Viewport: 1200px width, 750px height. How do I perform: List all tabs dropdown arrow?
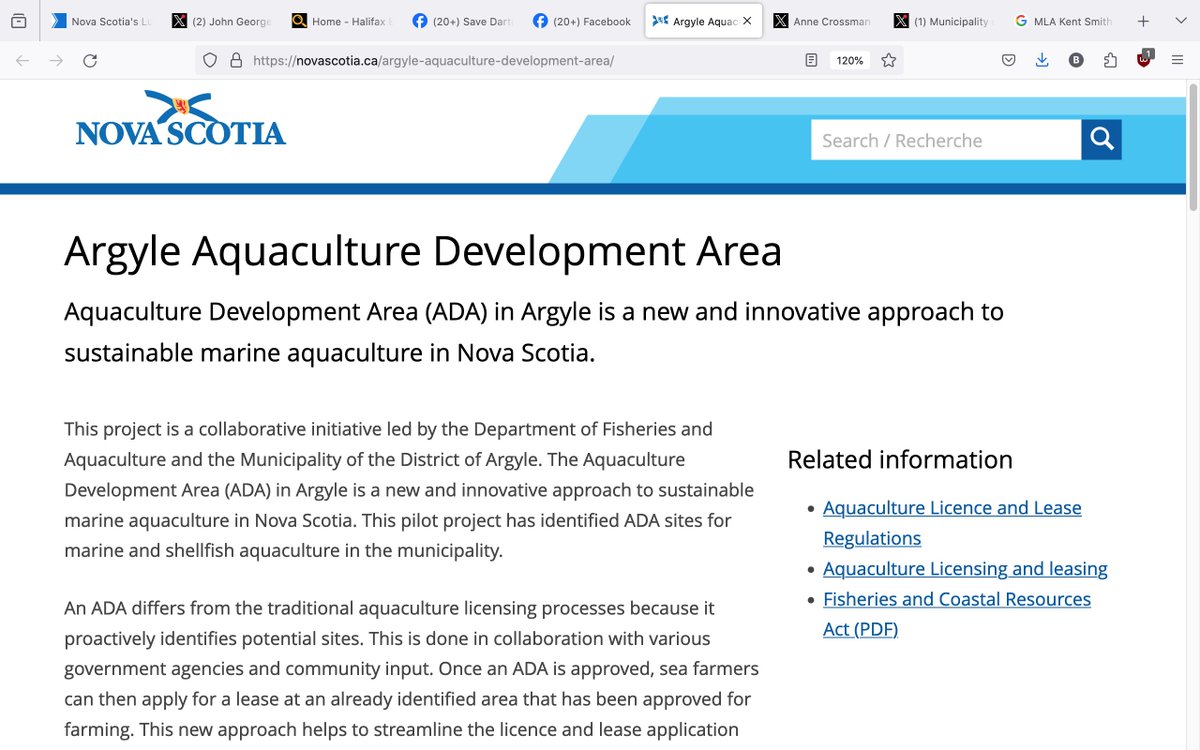tap(1179, 21)
